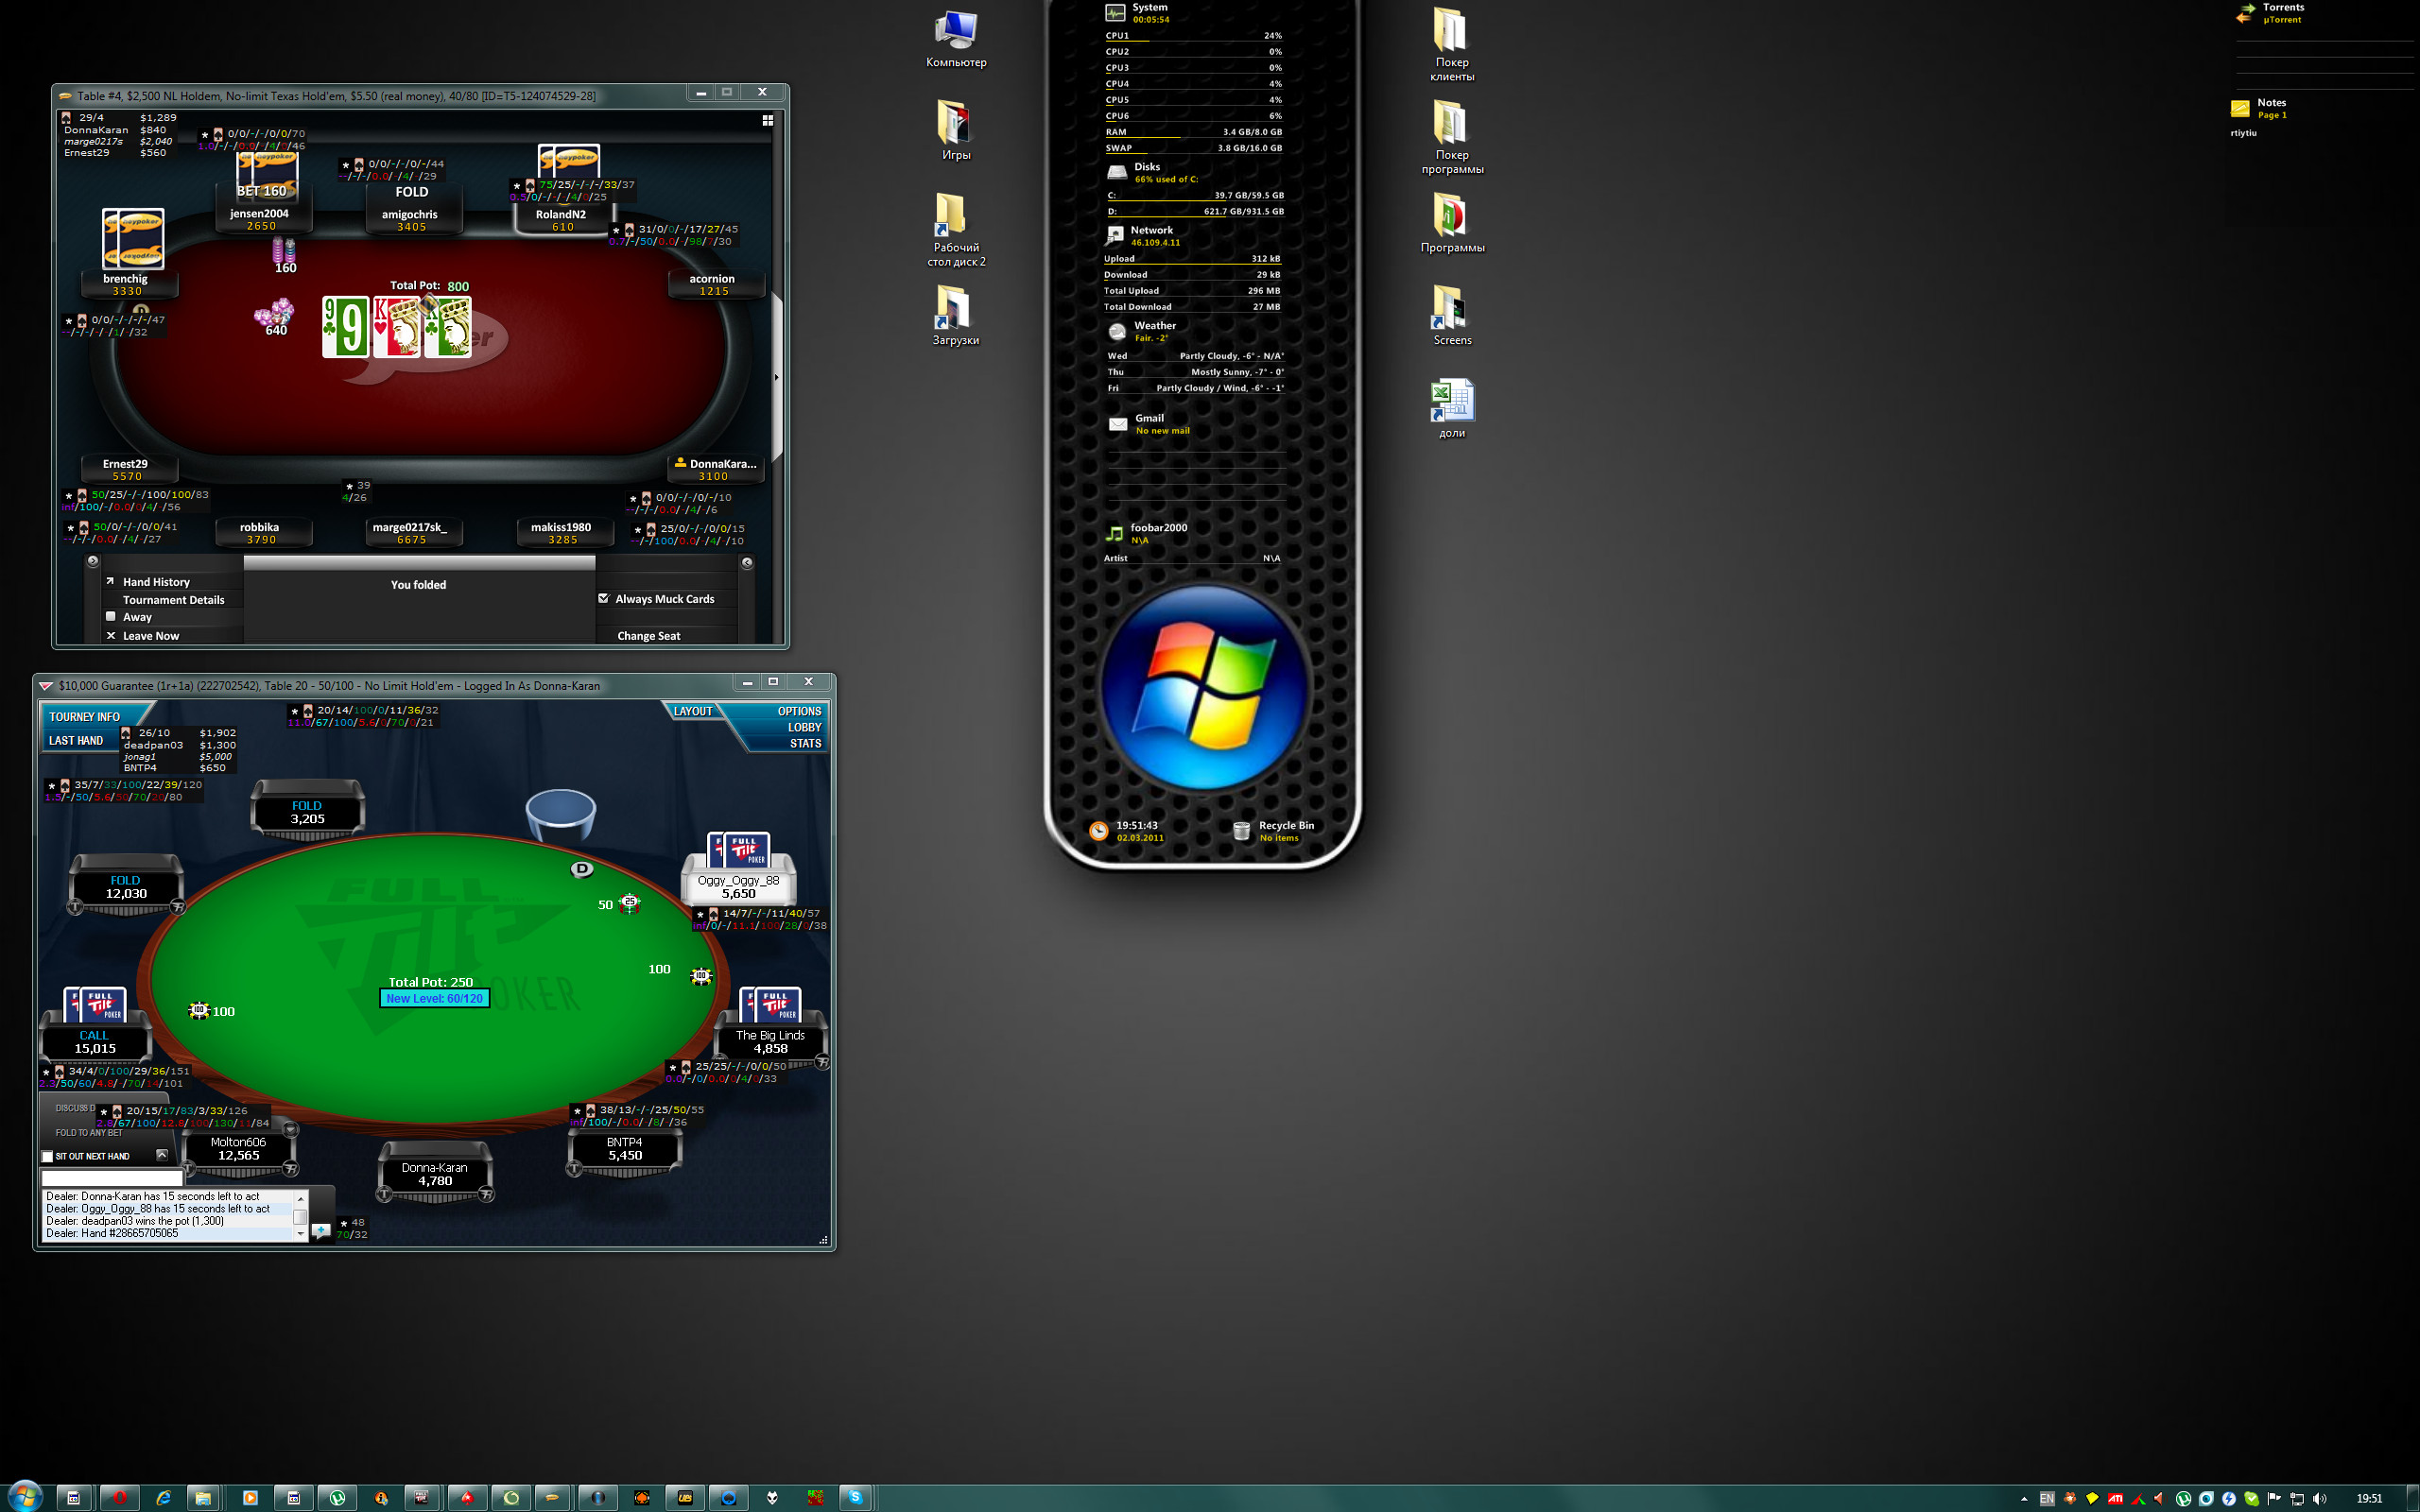Screen dimensions: 2420x1512
Task: Click the foobar2000 music note icon
Action: pos(1114,534)
